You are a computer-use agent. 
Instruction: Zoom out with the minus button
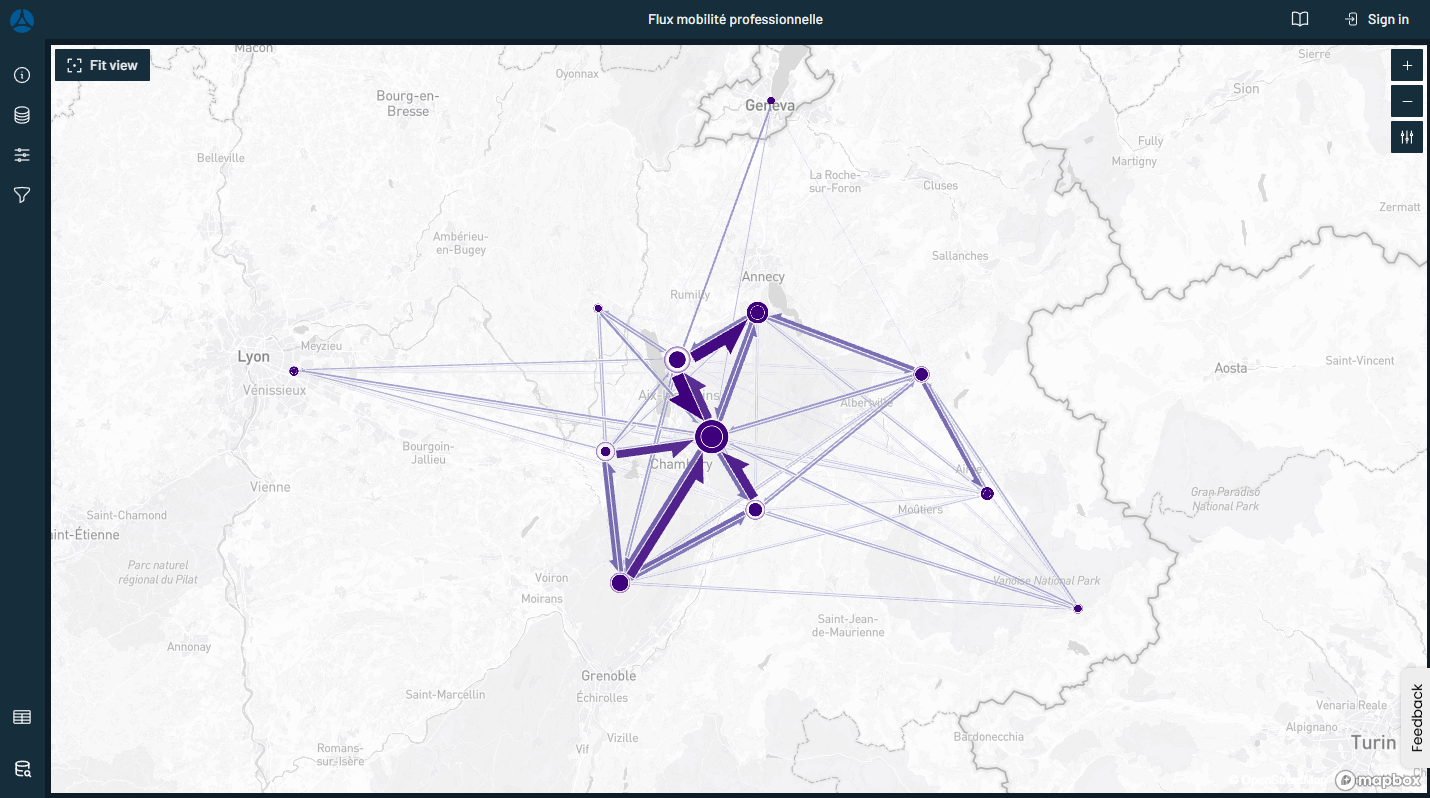click(1407, 101)
